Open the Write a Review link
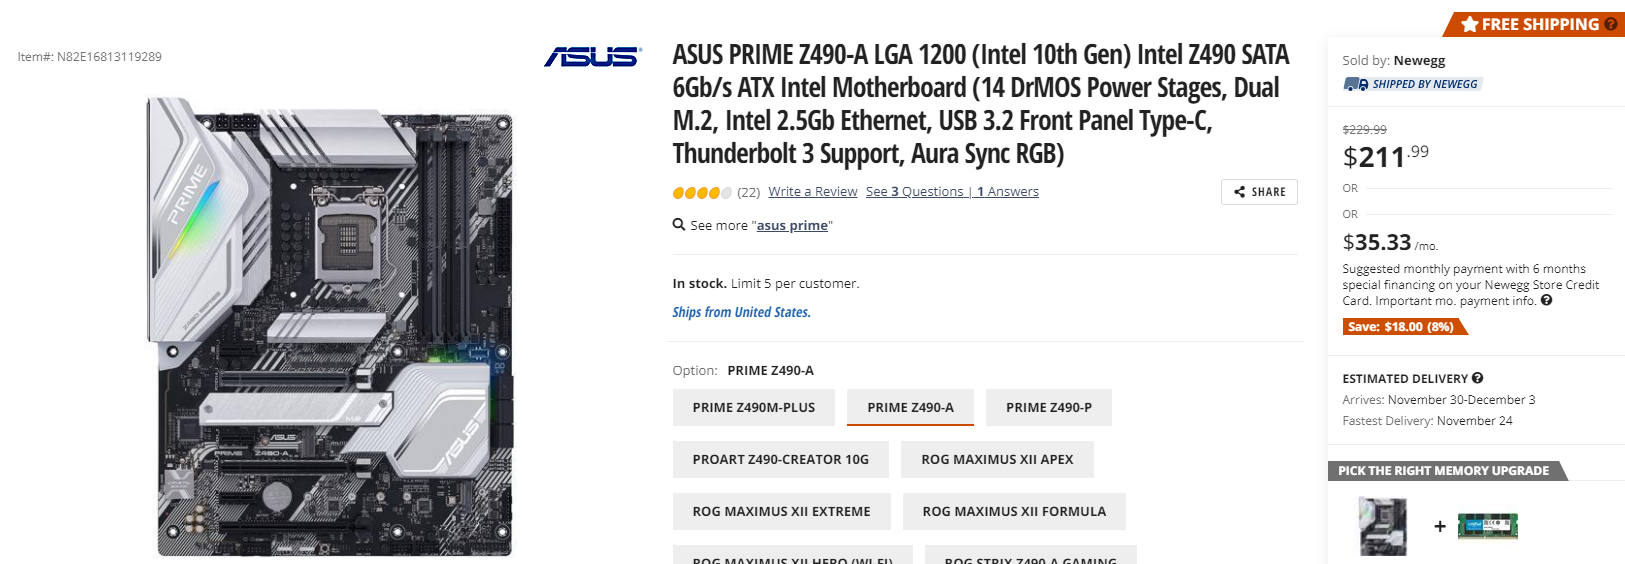The image size is (1625, 564). pos(812,192)
